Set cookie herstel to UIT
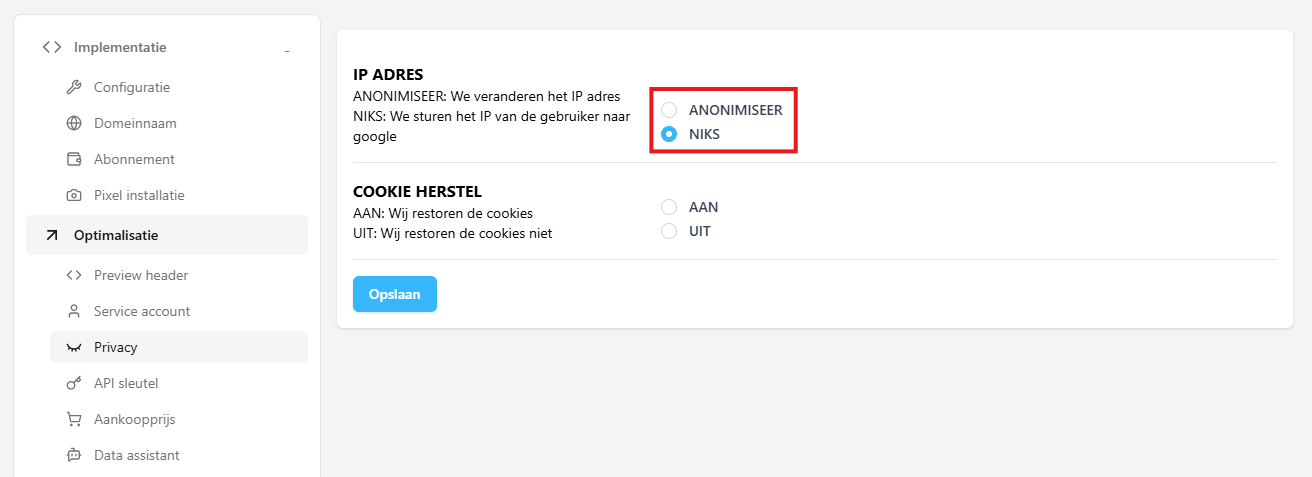 [669, 231]
